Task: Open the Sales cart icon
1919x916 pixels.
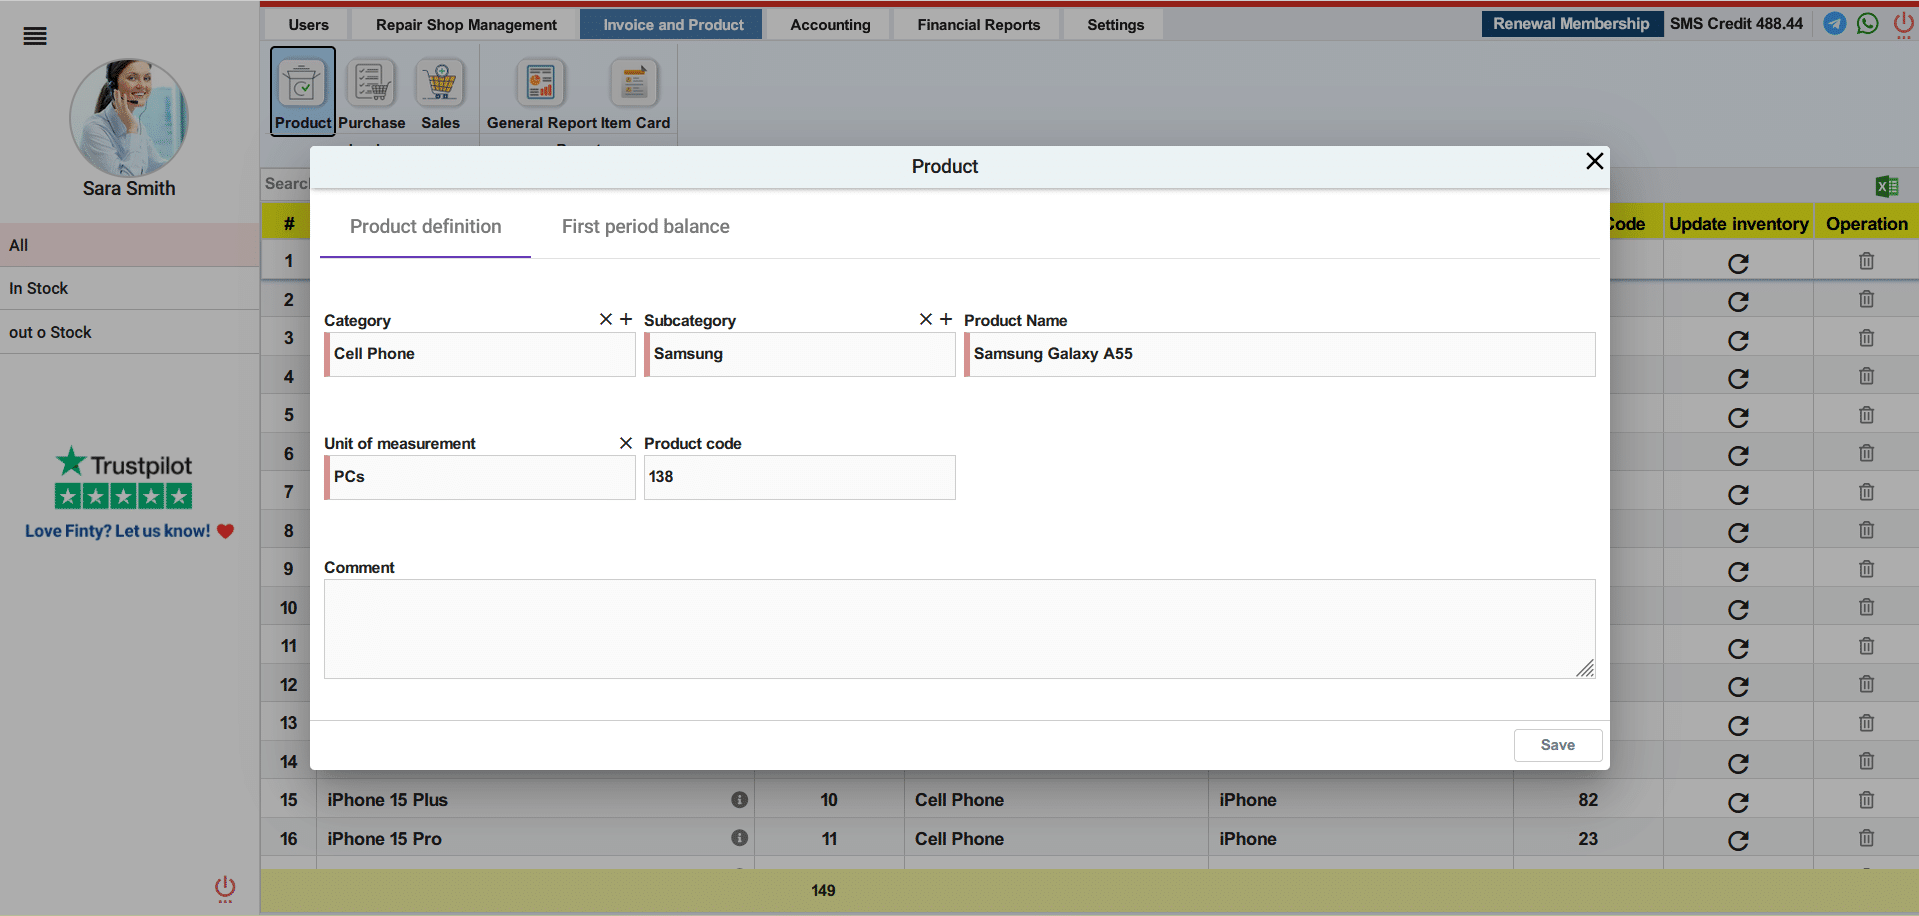Action: tap(440, 84)
